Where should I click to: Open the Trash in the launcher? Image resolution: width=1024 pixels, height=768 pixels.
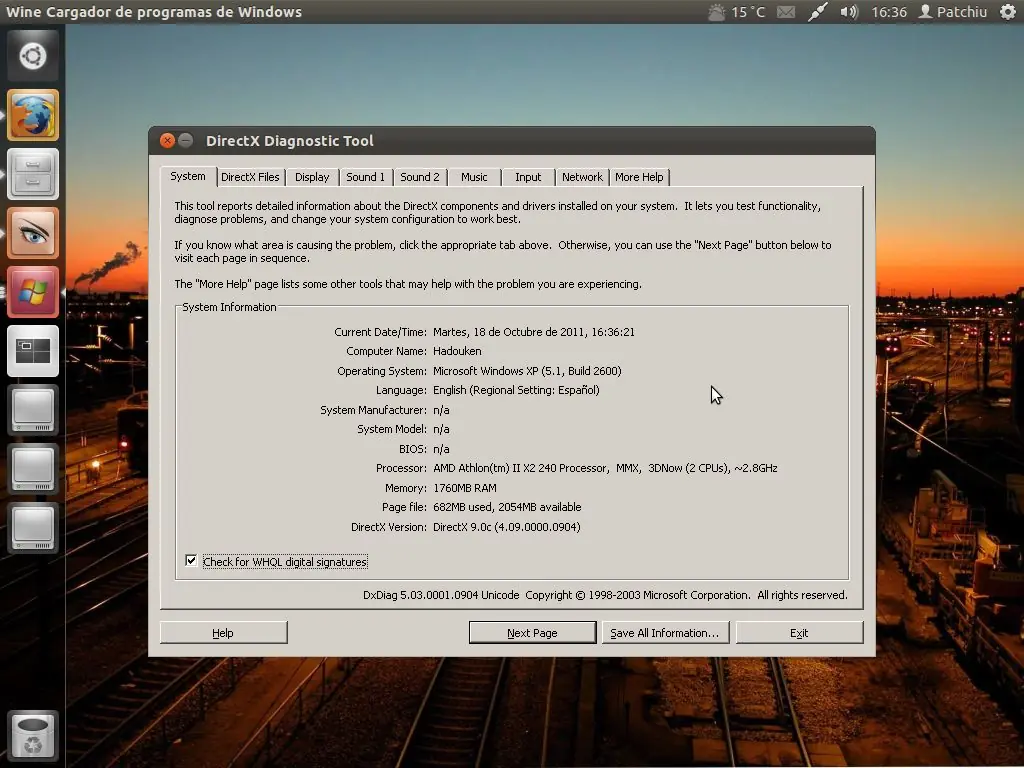33,736
